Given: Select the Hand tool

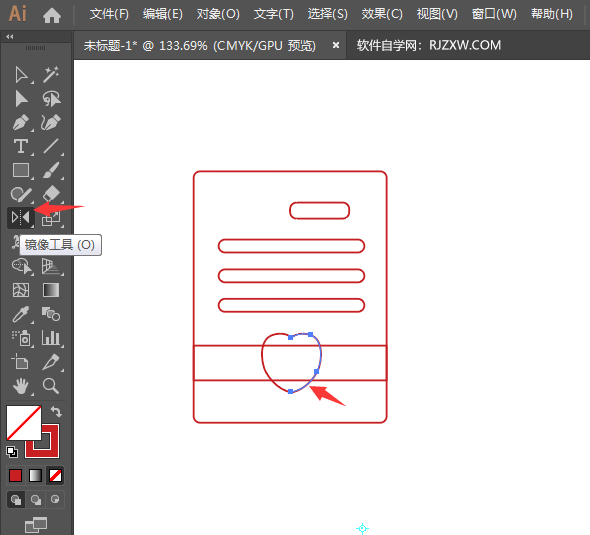Looking at the screenshot, I should click(21, 386).
